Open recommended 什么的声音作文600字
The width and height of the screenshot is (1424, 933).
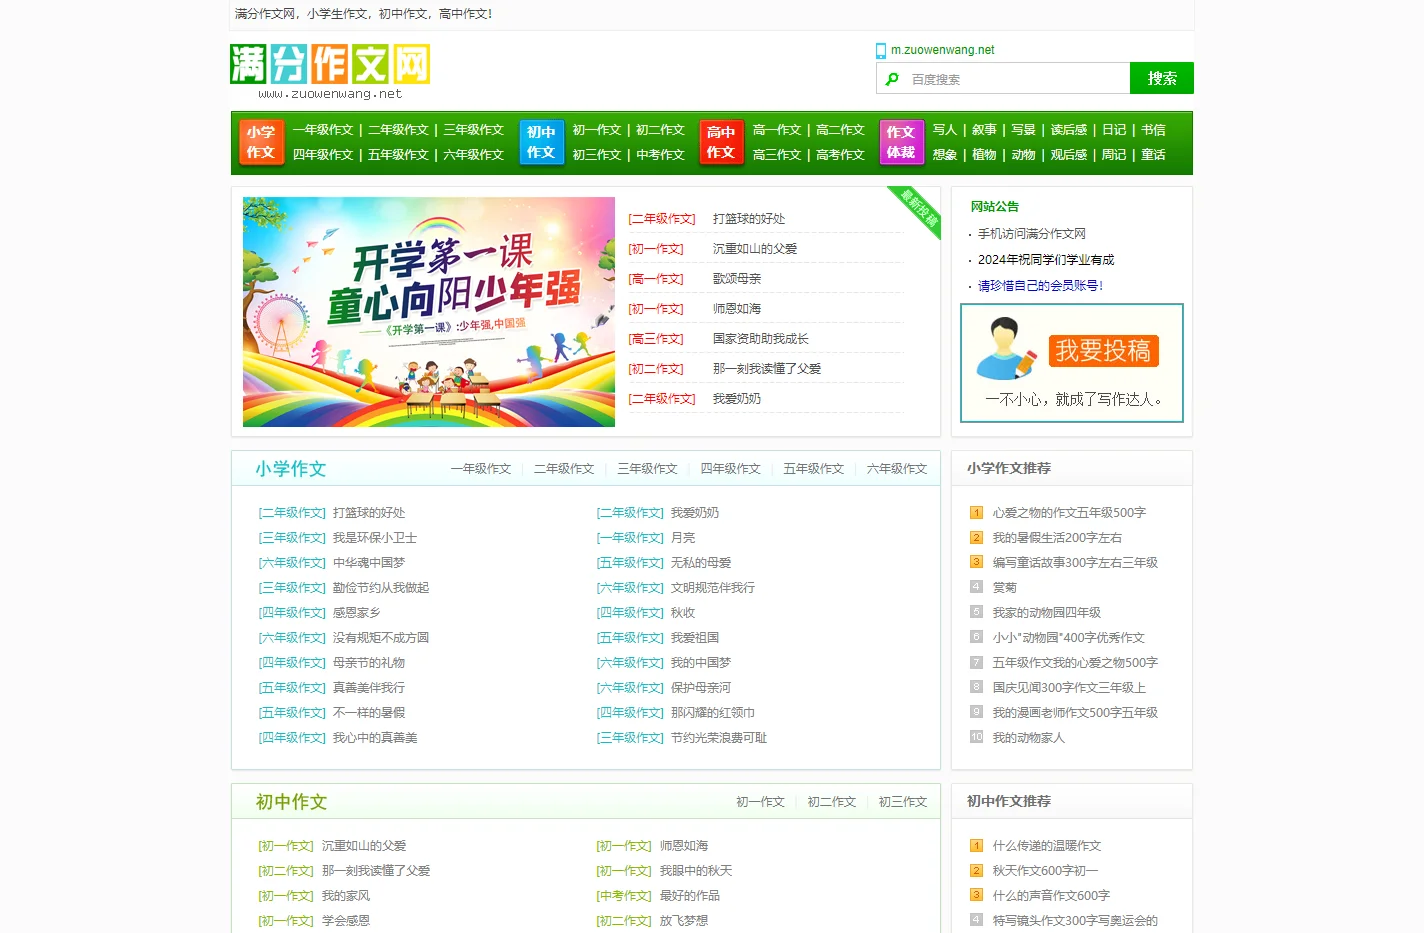tap(1051, 896)
